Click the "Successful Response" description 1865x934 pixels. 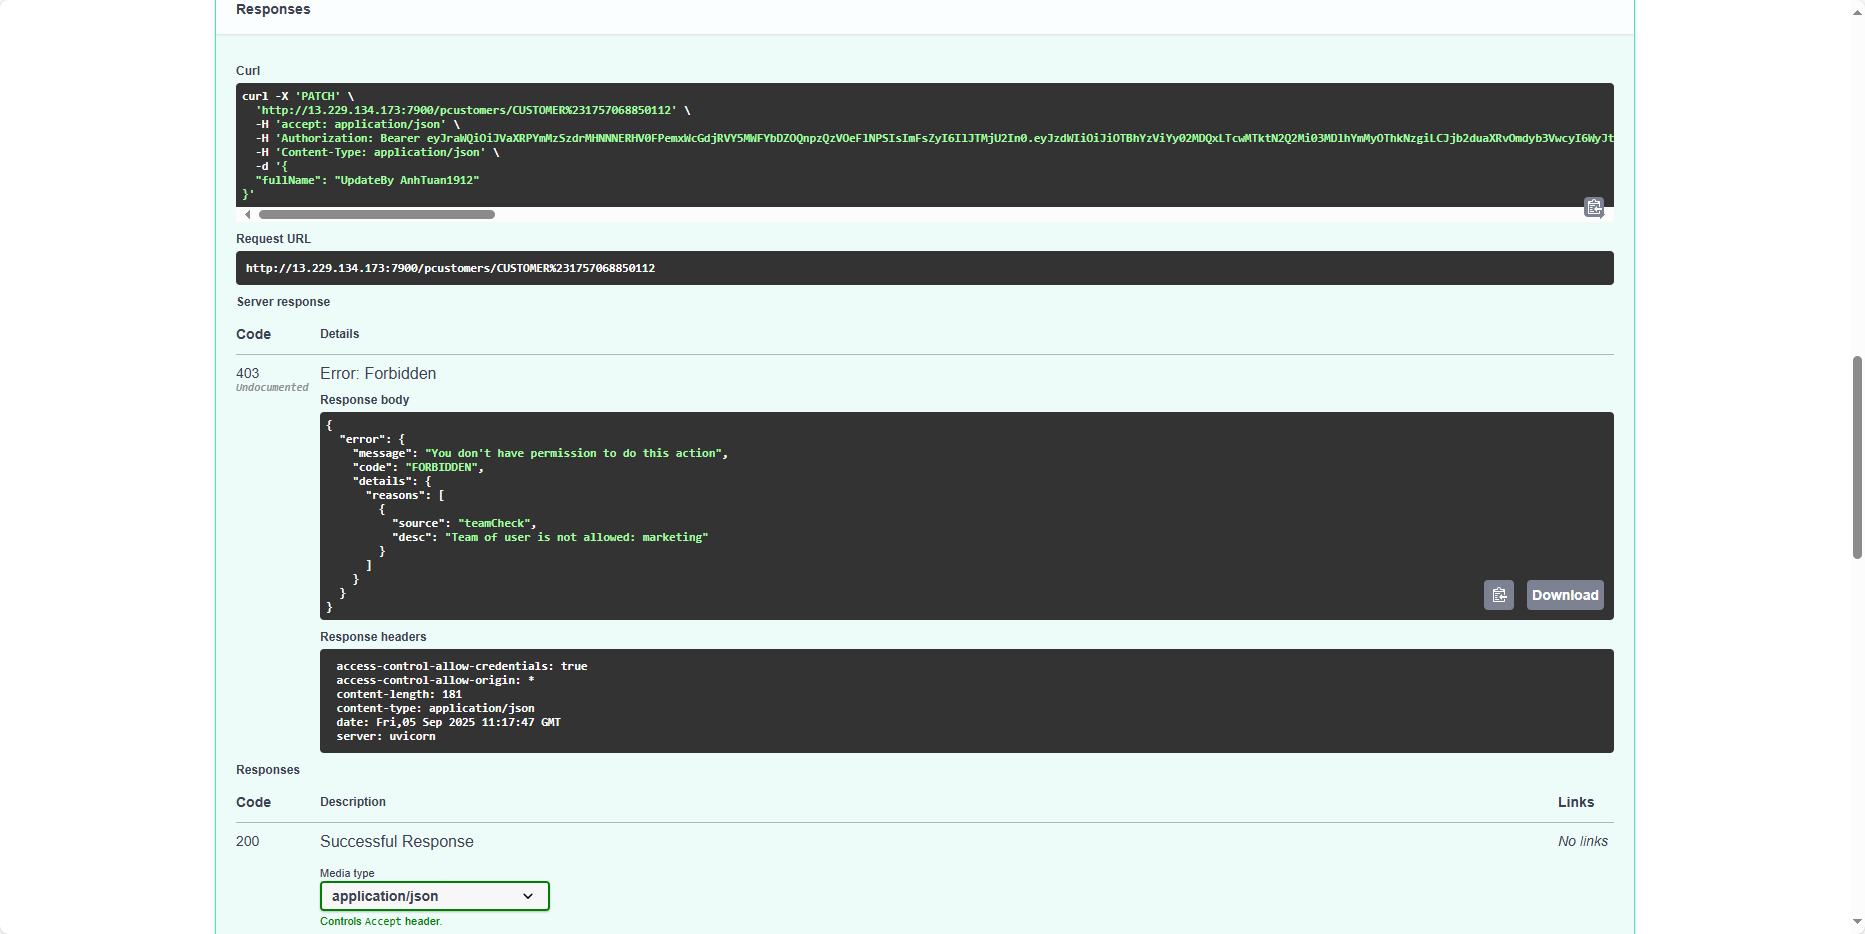coord(397,841)
